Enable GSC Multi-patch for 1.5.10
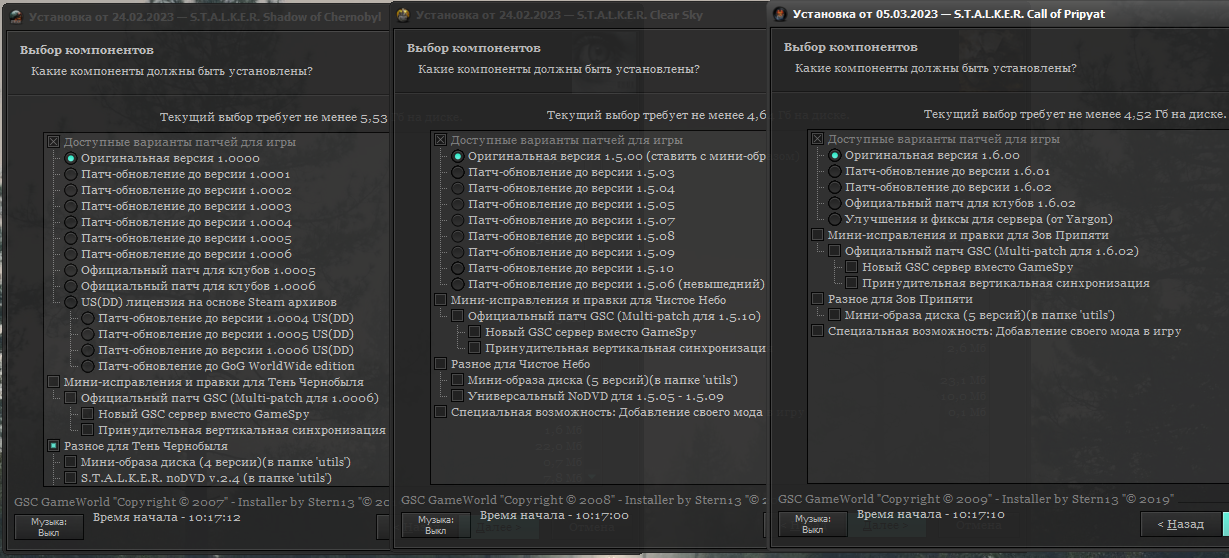Screen dimensions: 1229x558 coord(458,316)
